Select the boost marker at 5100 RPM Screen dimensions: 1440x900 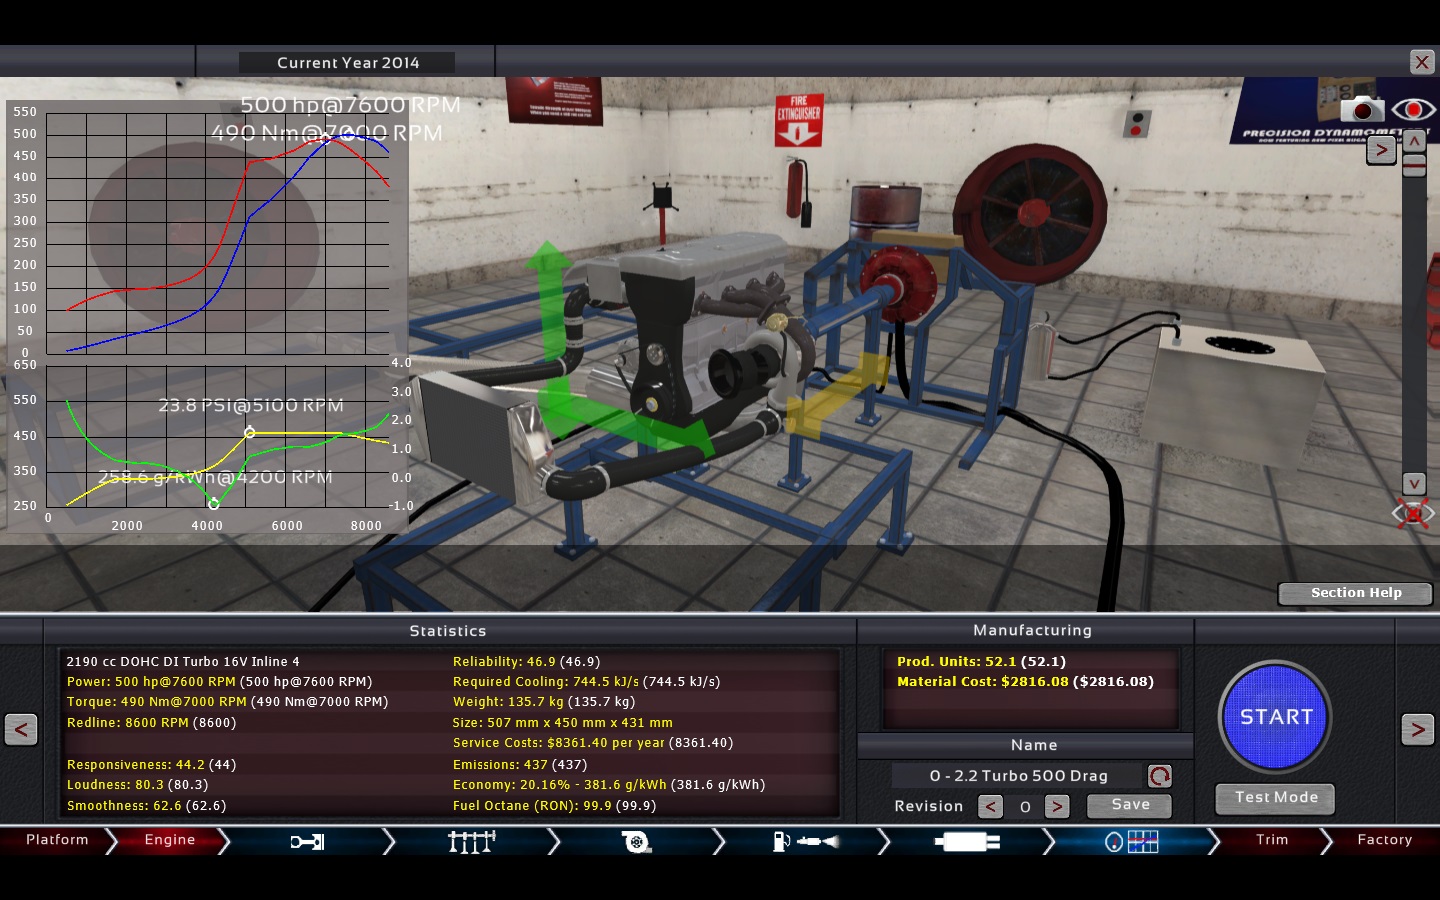(250, 433)
